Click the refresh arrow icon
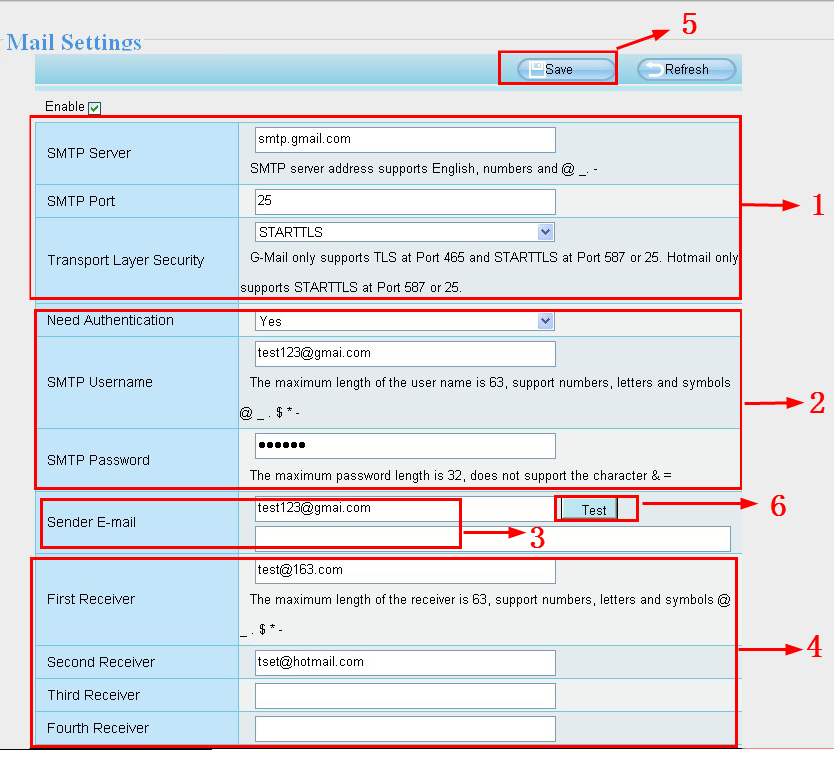The width and height of the screenshot is (834, 761). (655, 70)
